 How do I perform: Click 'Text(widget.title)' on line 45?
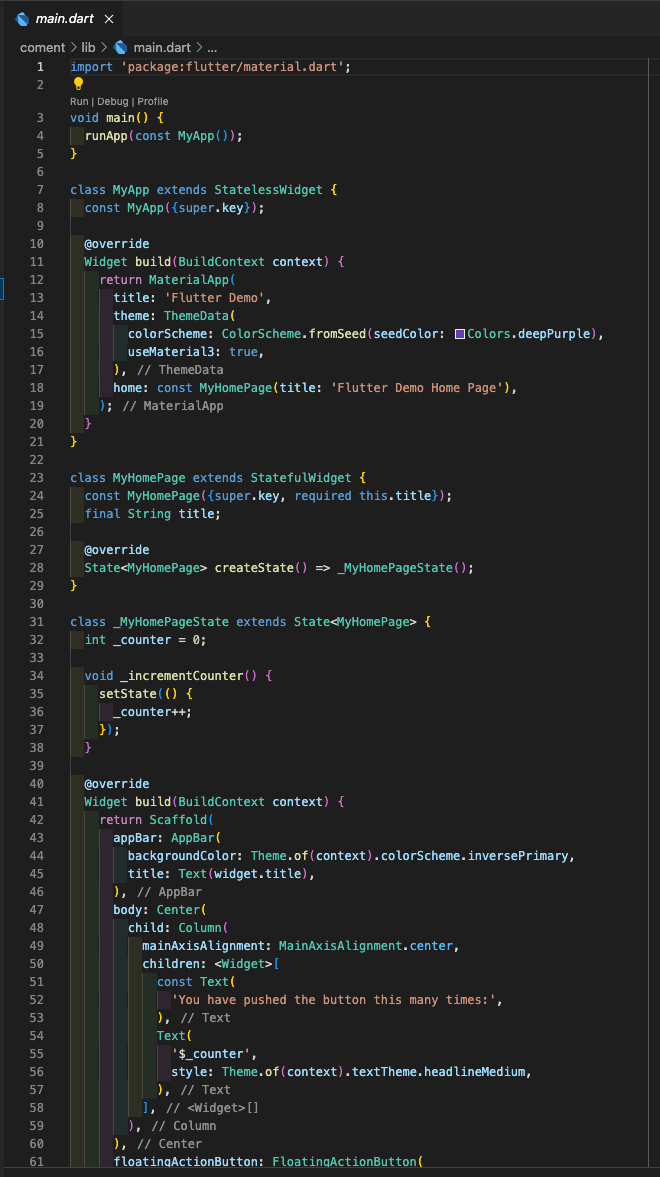coord(243,874)
